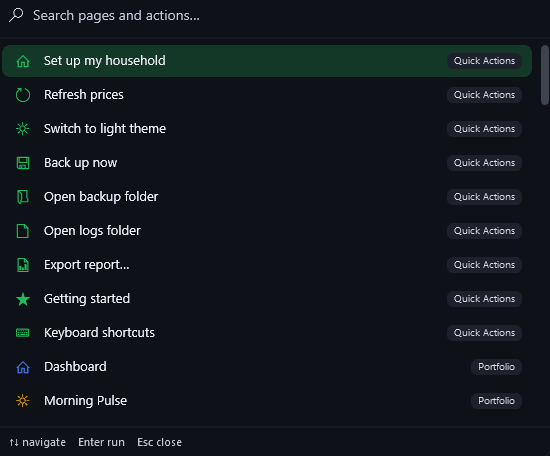Choose Switch to light theme

[x=267, y=129]
